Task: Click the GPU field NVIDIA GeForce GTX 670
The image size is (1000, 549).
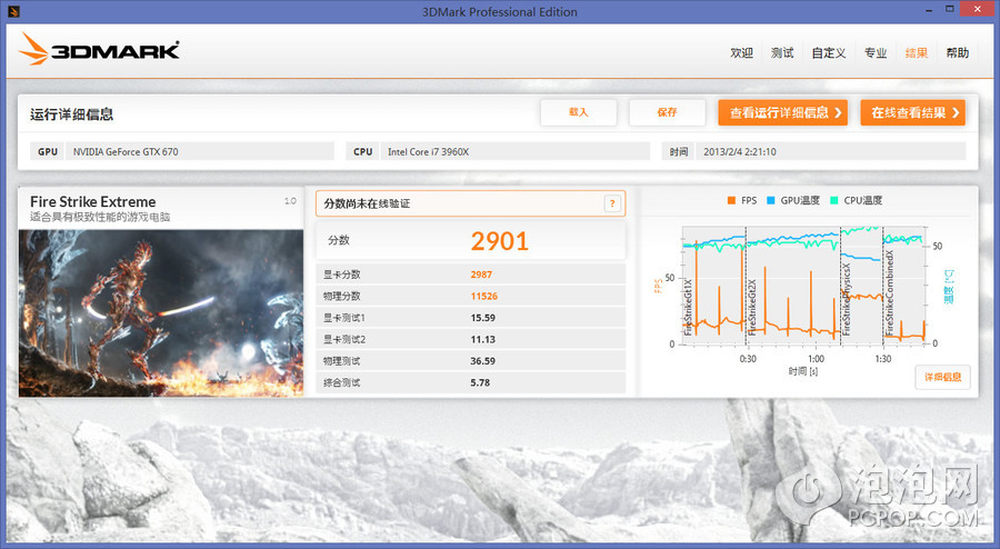Action: click(200, 152)
